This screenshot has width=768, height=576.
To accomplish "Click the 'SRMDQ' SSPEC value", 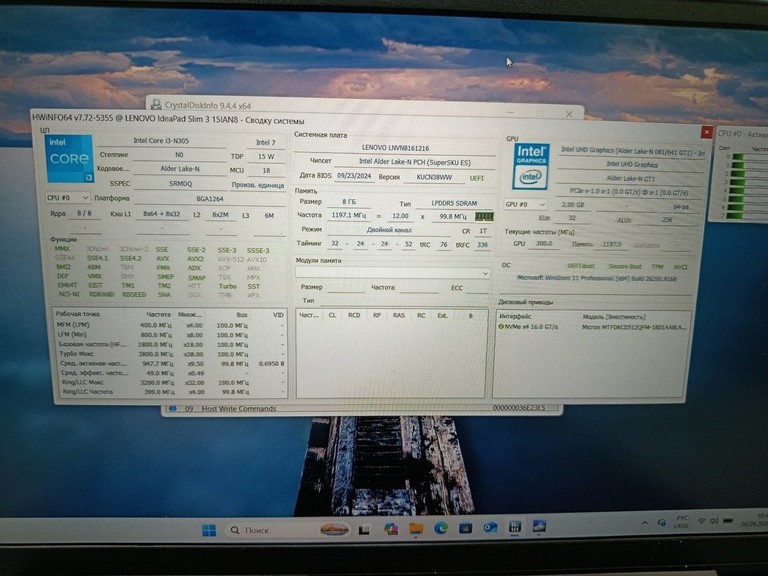I will 180,183.
